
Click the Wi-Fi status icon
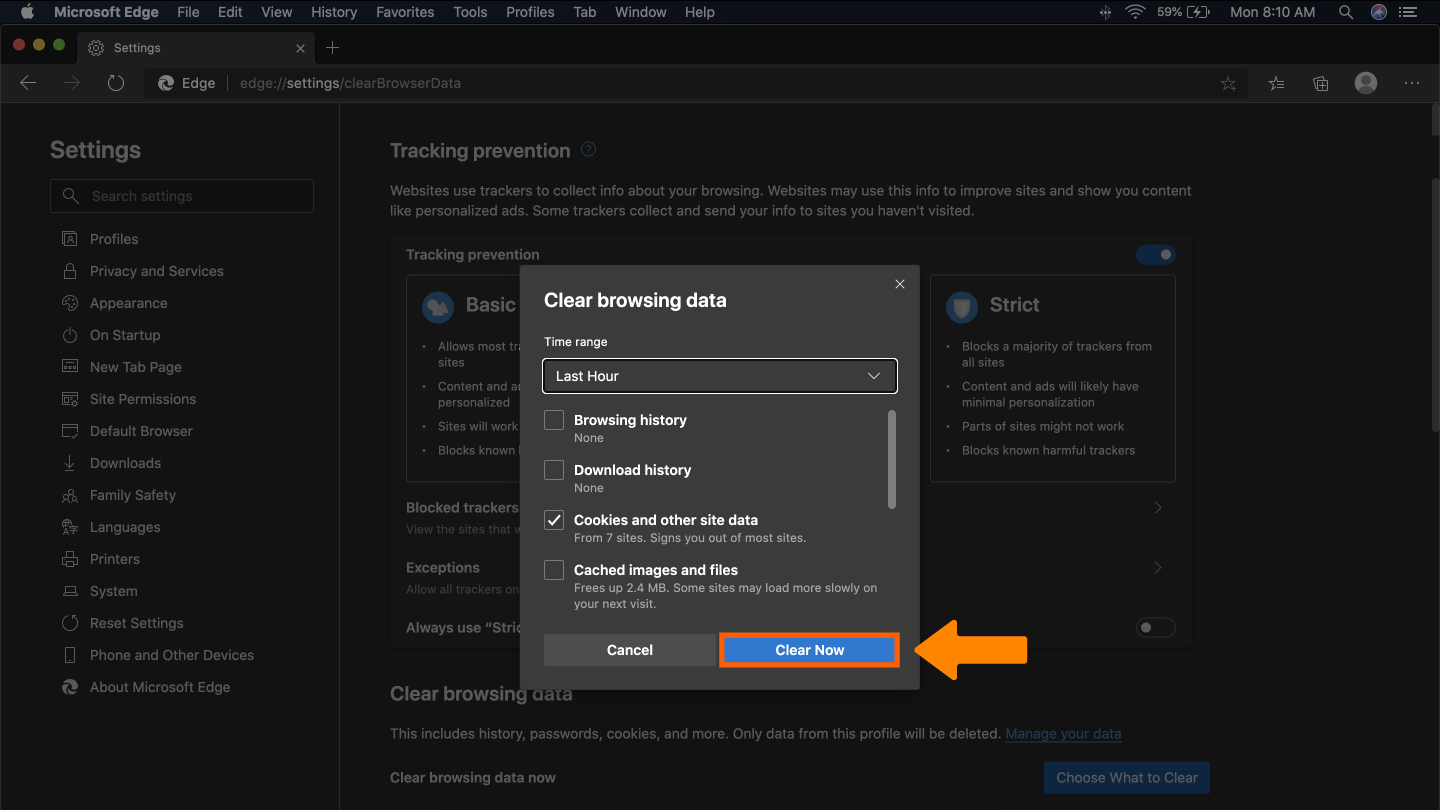coord(1135,12)
